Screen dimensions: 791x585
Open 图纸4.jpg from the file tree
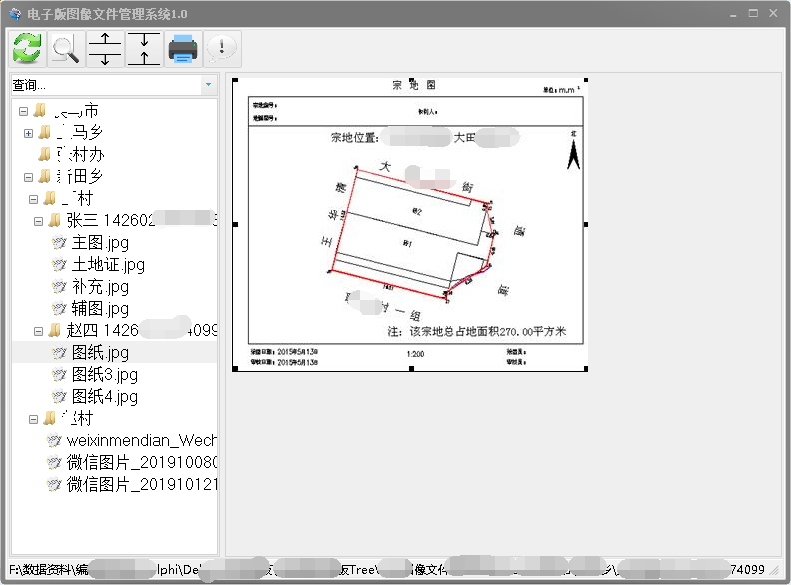click(104, 397)
